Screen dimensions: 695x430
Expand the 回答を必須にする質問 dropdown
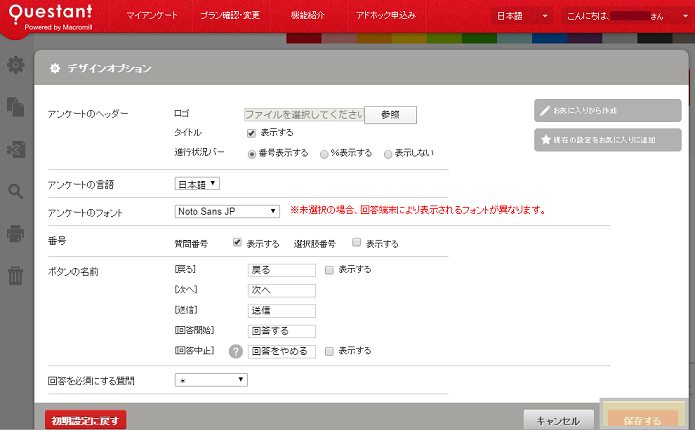(211, 380)
